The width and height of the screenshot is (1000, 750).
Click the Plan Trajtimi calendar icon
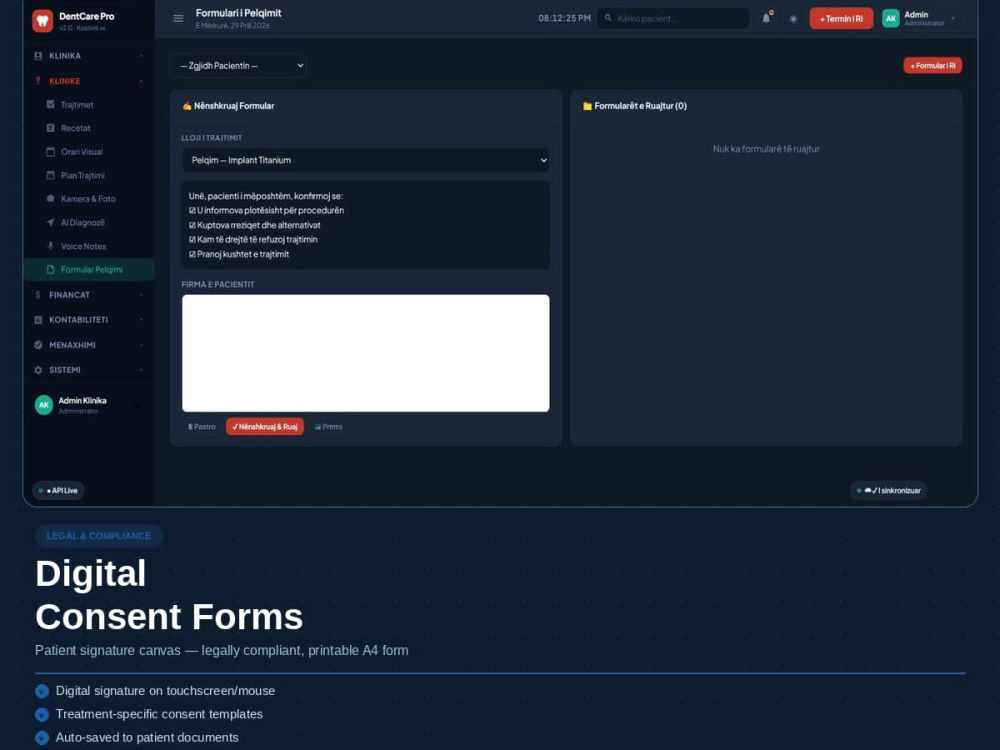pos(50,175)
